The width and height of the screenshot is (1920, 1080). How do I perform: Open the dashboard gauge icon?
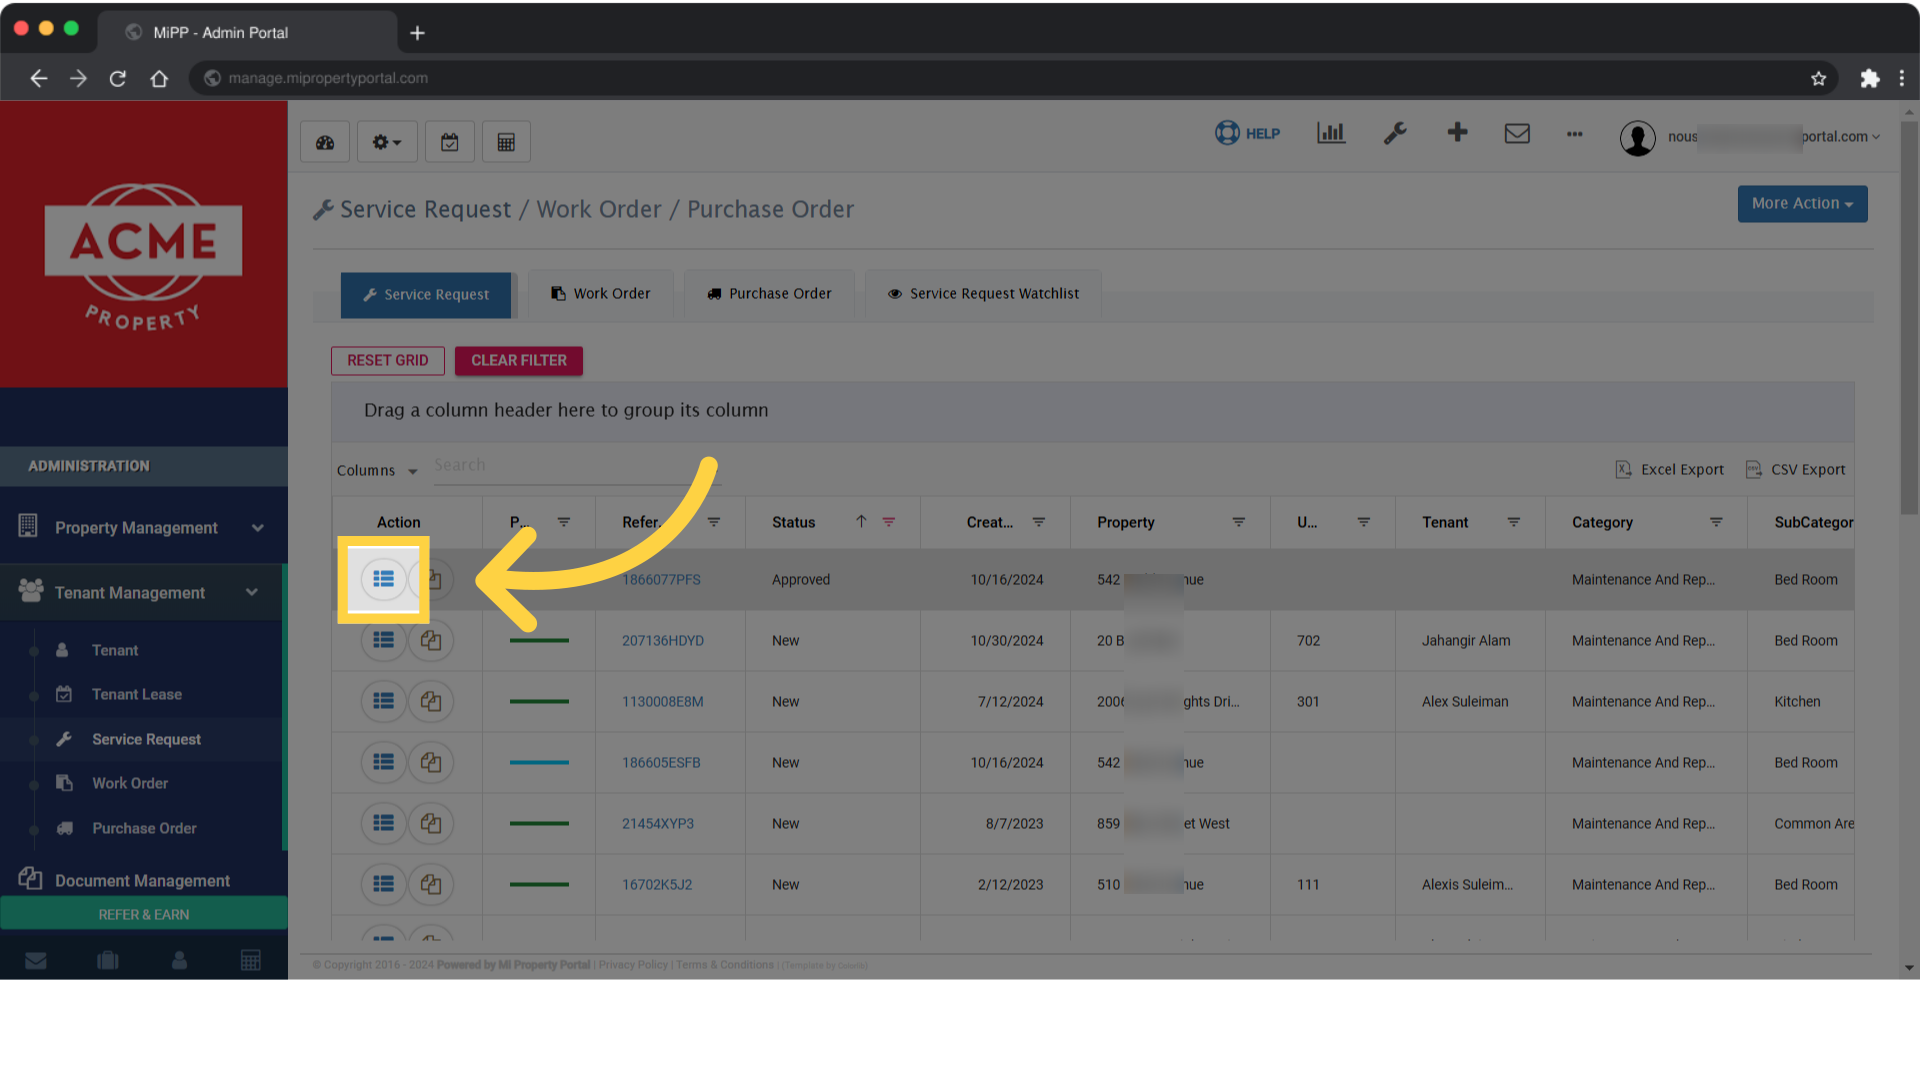click(x=324, y=141)
